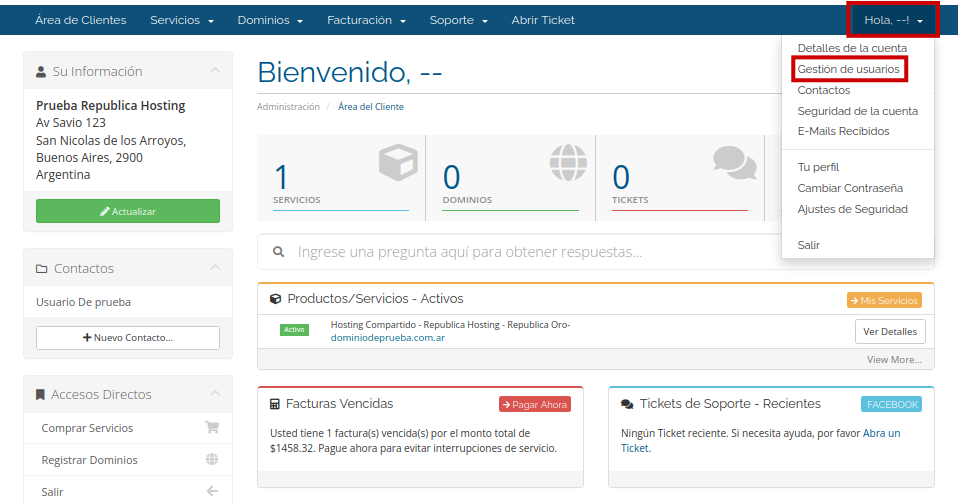This screenshot has height=504, width=958.
Task: Click the search magnifier icon in question bar
Action: tap(279, 252)
